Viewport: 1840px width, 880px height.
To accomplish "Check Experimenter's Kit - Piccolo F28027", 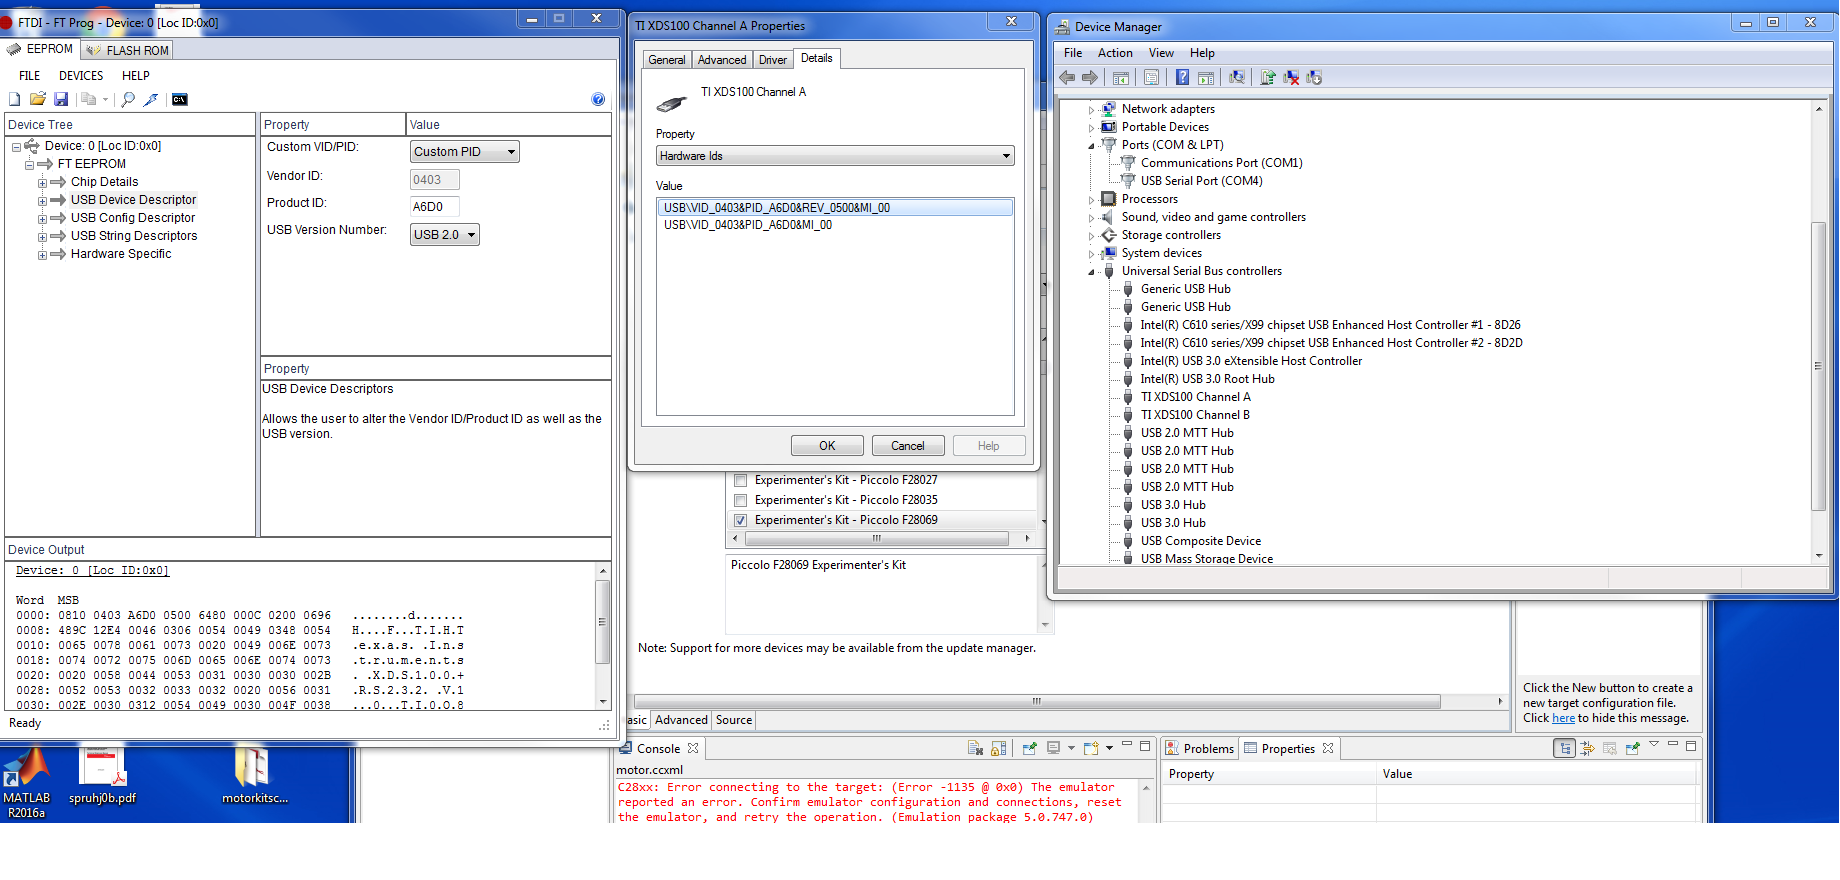I will 741,480.
